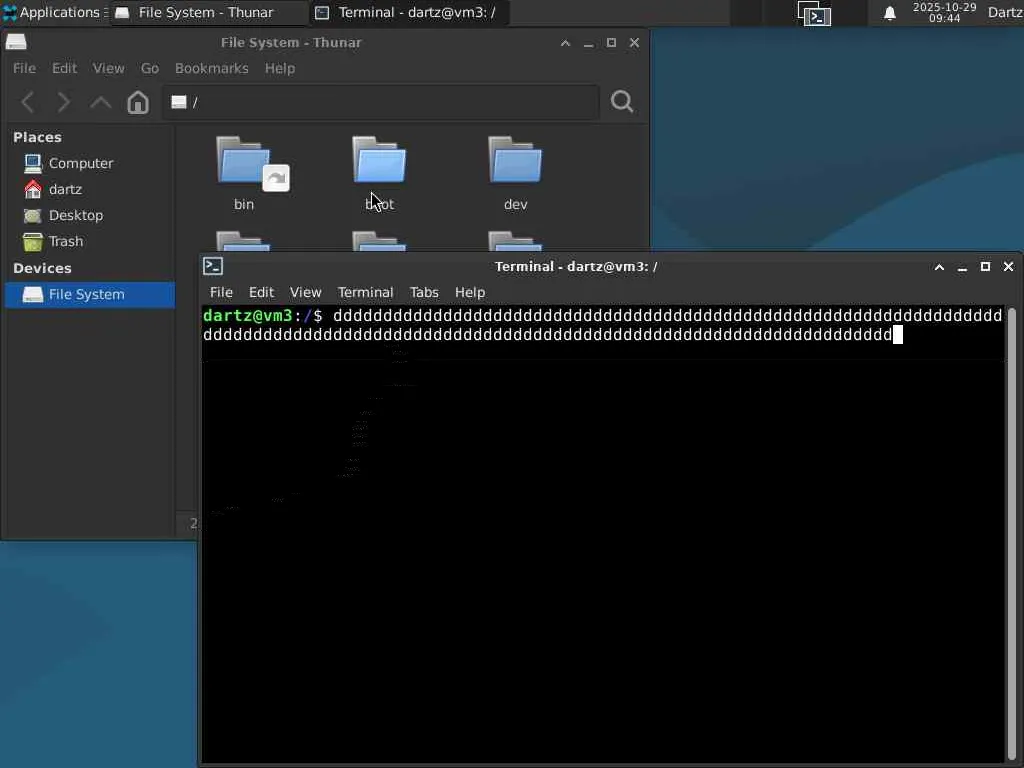Image resolution: width=1024 pixels, height=768 pixels.
Task: Shade Thunar window with titlebar up arrow
Action: 566,42
